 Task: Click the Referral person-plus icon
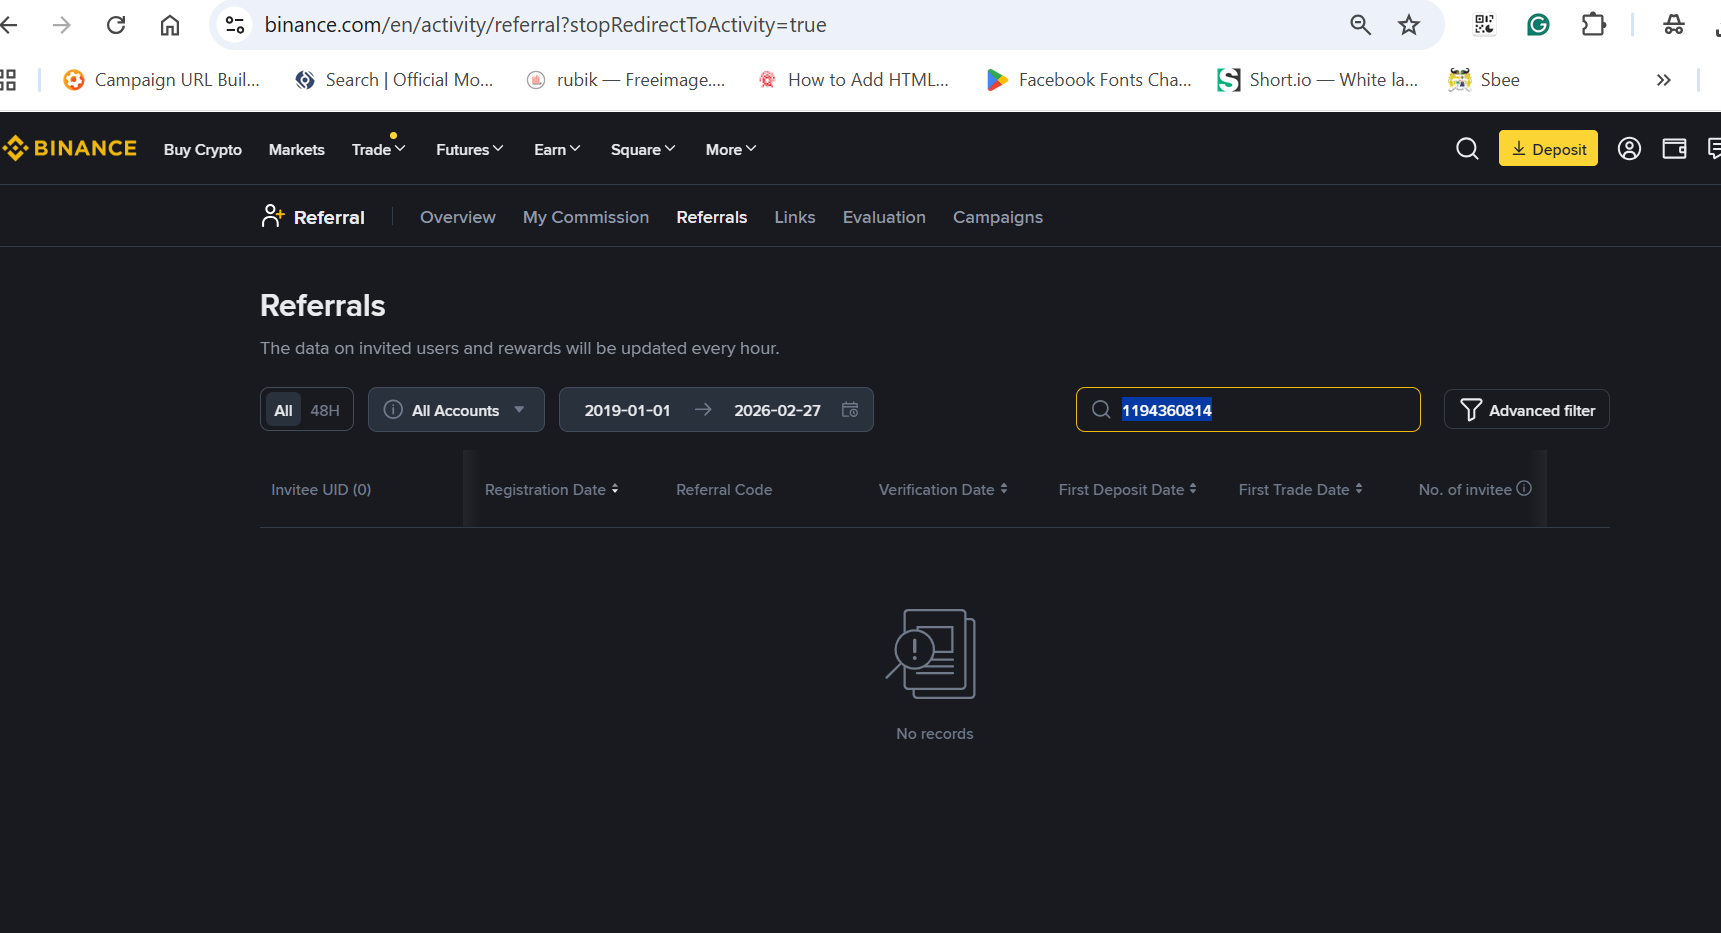(273, 216)
